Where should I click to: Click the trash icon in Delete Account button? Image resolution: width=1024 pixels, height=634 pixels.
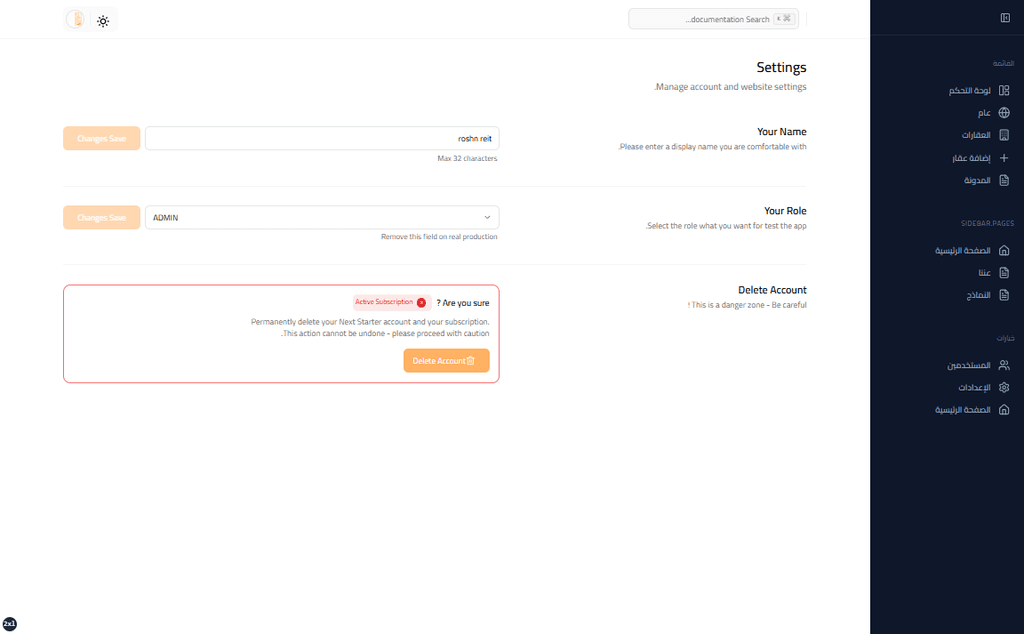coord(471,360)
